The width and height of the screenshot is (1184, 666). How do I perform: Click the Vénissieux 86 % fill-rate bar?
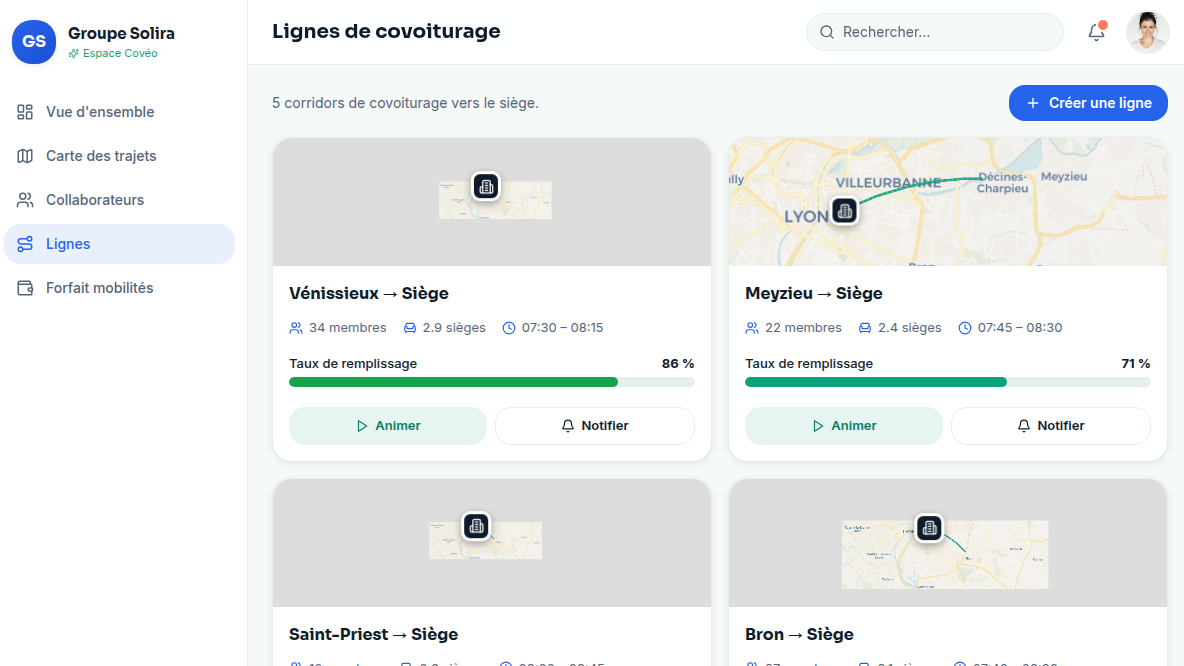coord(492,382)
